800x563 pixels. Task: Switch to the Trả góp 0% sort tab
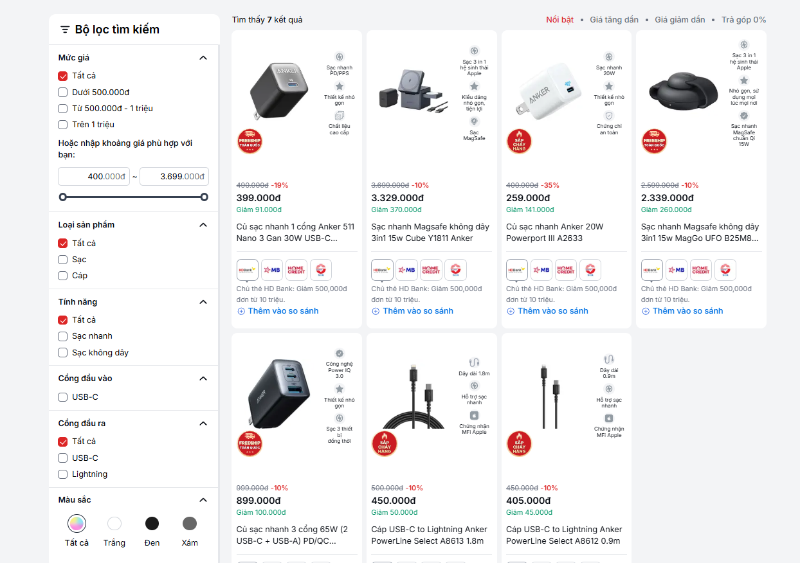coord(743,20)
